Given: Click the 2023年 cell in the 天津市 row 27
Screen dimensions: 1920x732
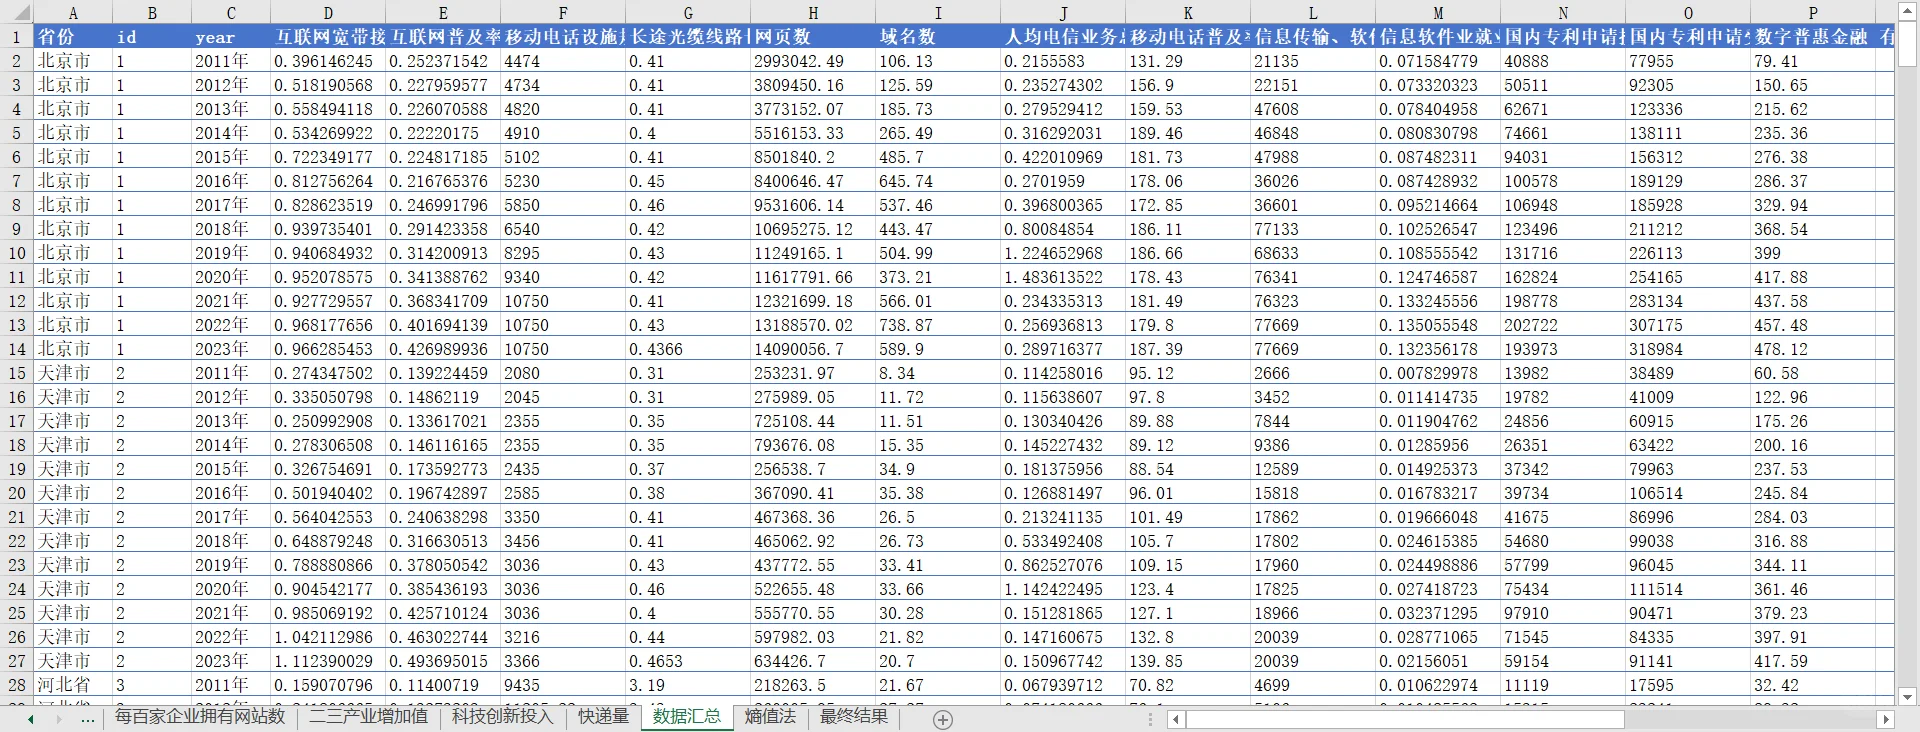Looking at the screenshot, I should (231, 661).
